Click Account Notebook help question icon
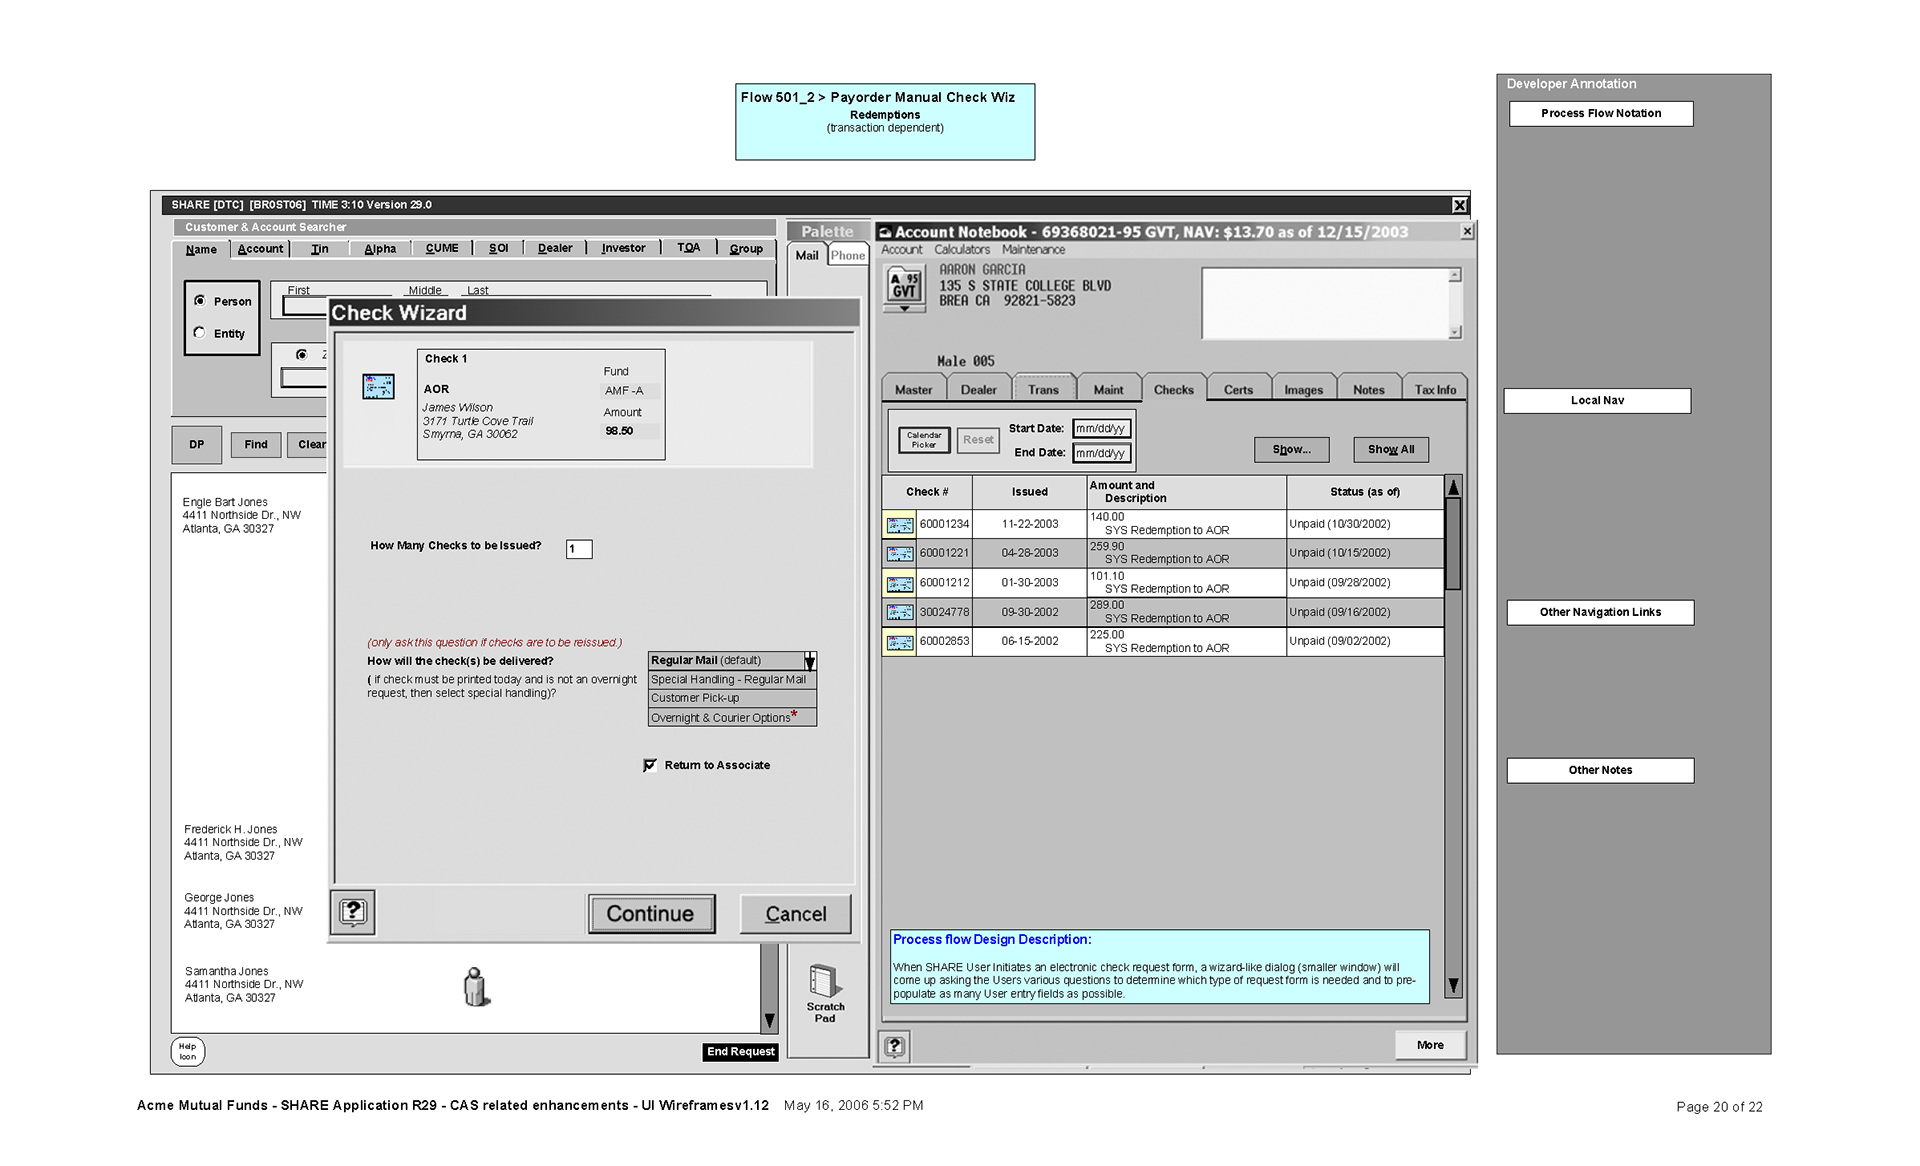Viewport: 1920px width, 1166px height. (894, 1046)
